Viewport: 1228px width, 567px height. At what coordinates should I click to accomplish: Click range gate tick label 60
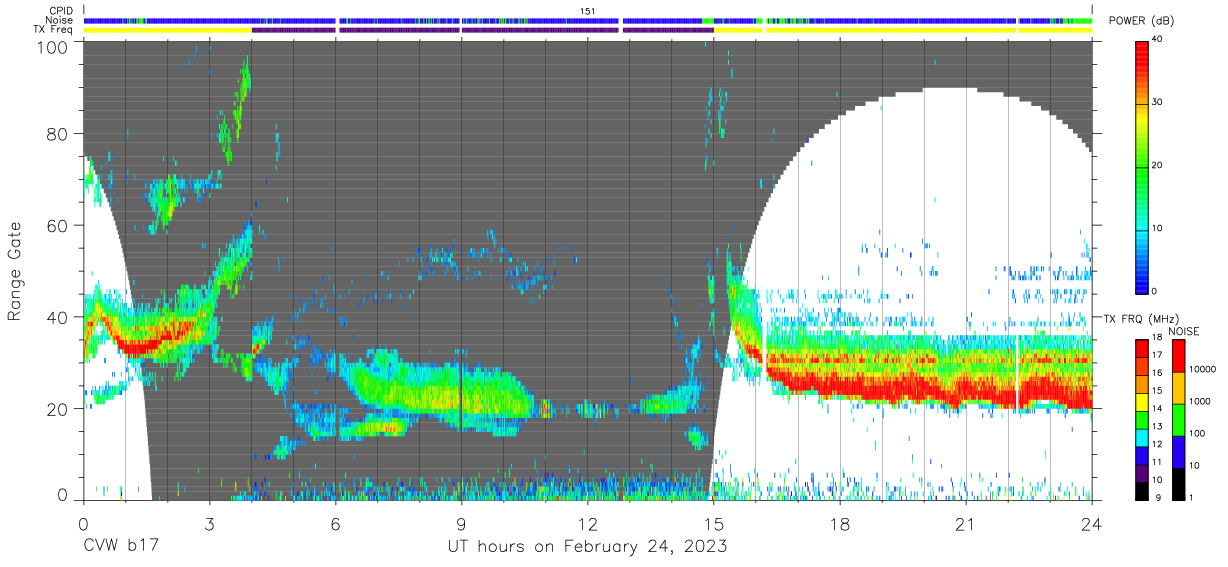[59, 226]
